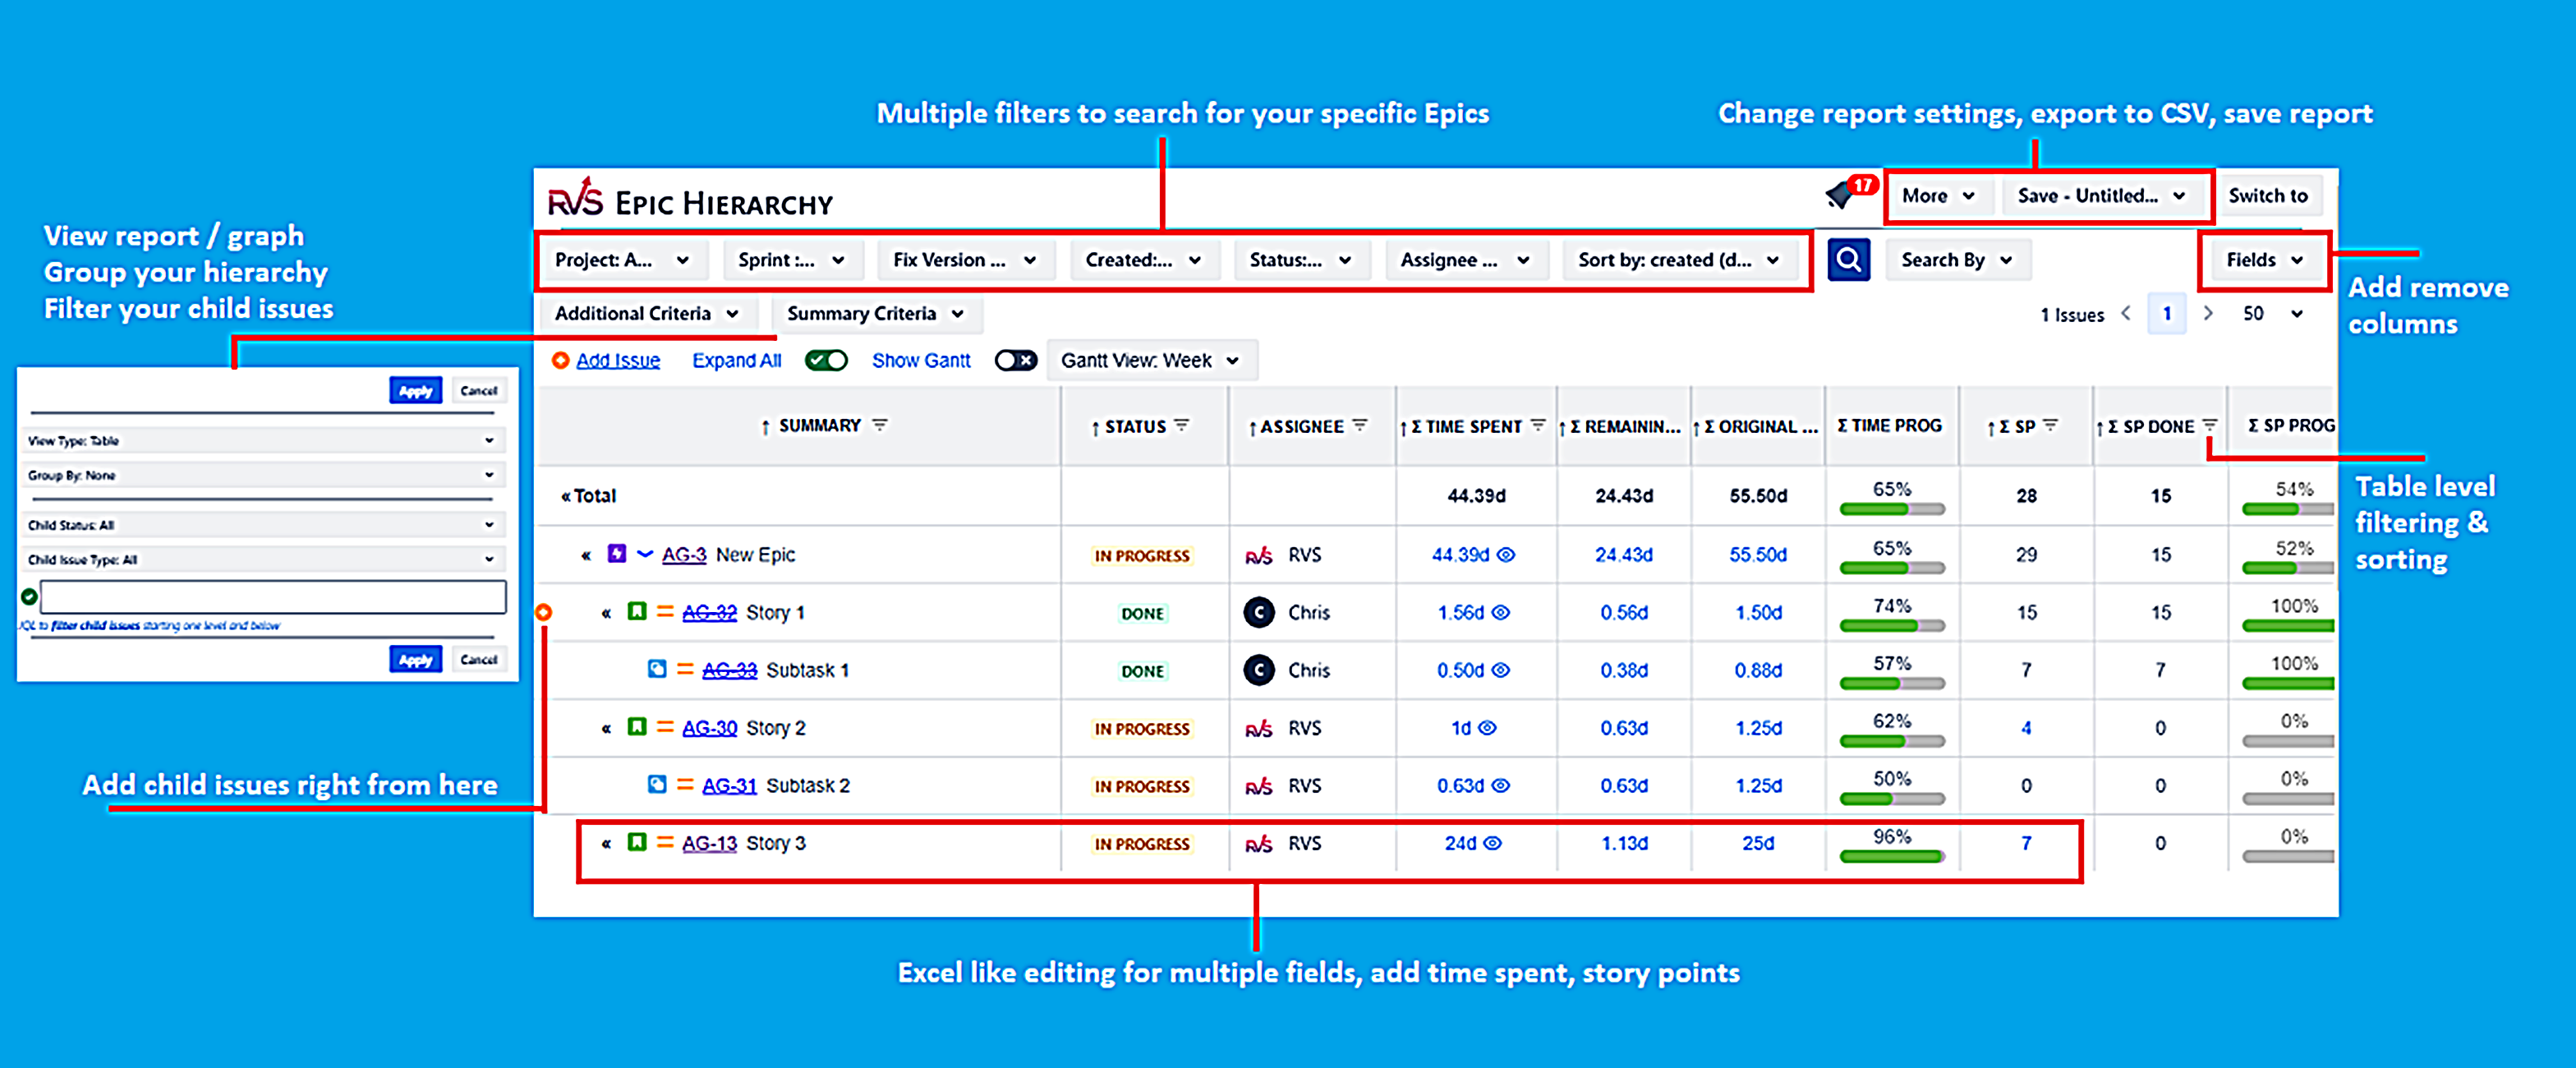This screenshot has width=2576, height=1068.
Task: Click the green story type icon beside AG-32
Action: tap(637, 612)
